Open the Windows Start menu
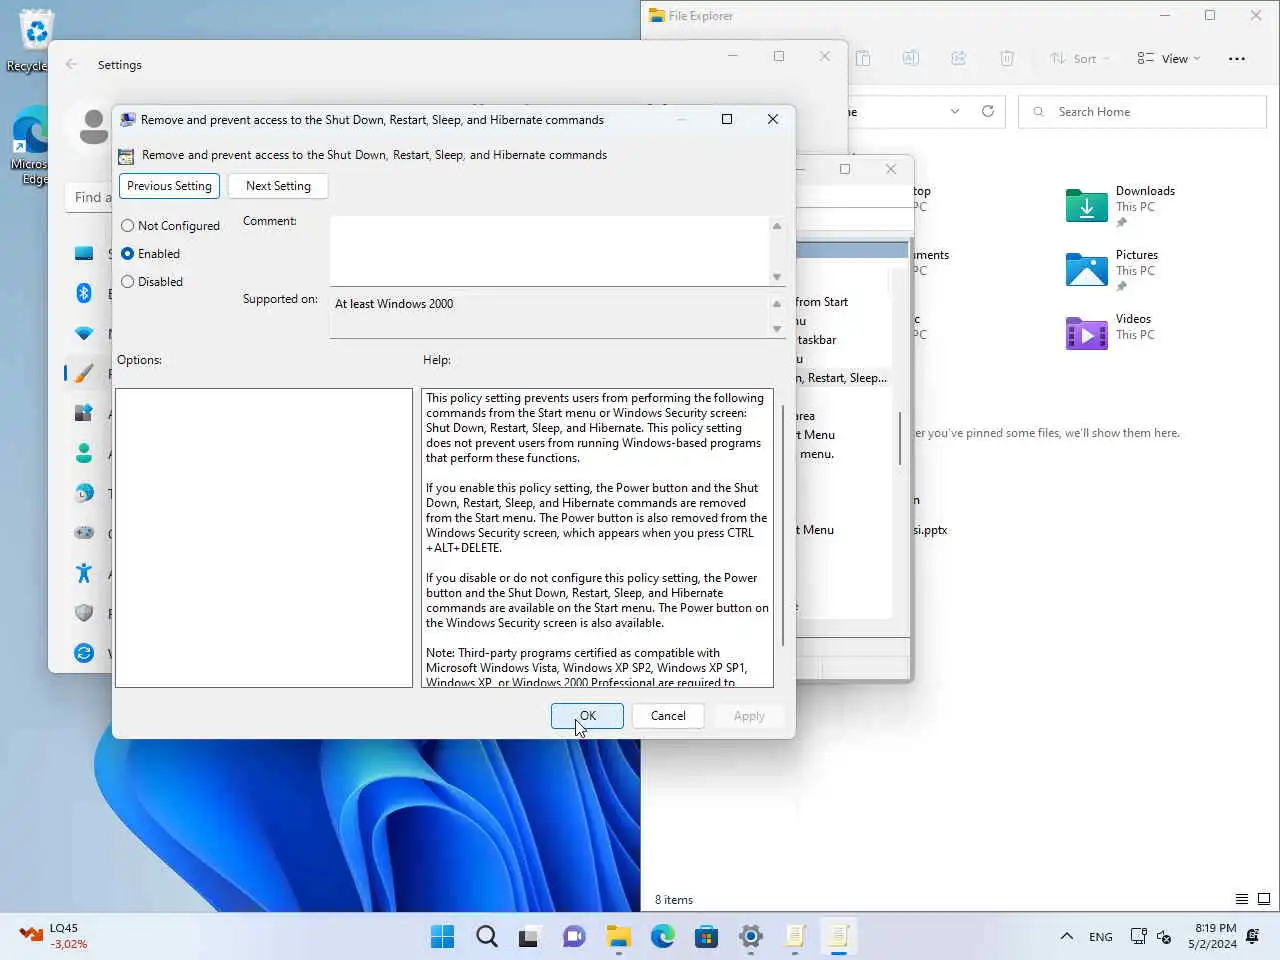Screen dimensions: 1280x960 [x=442, y=936]
